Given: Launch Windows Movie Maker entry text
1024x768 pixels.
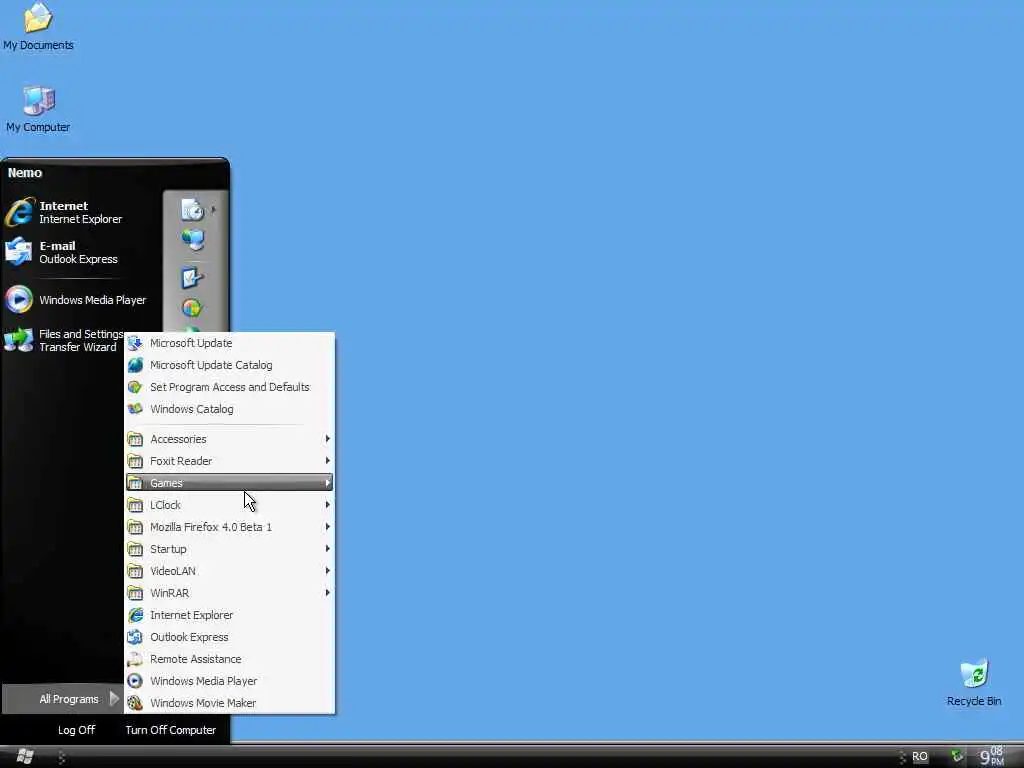Looking at the screenshot, I should 202,703.
